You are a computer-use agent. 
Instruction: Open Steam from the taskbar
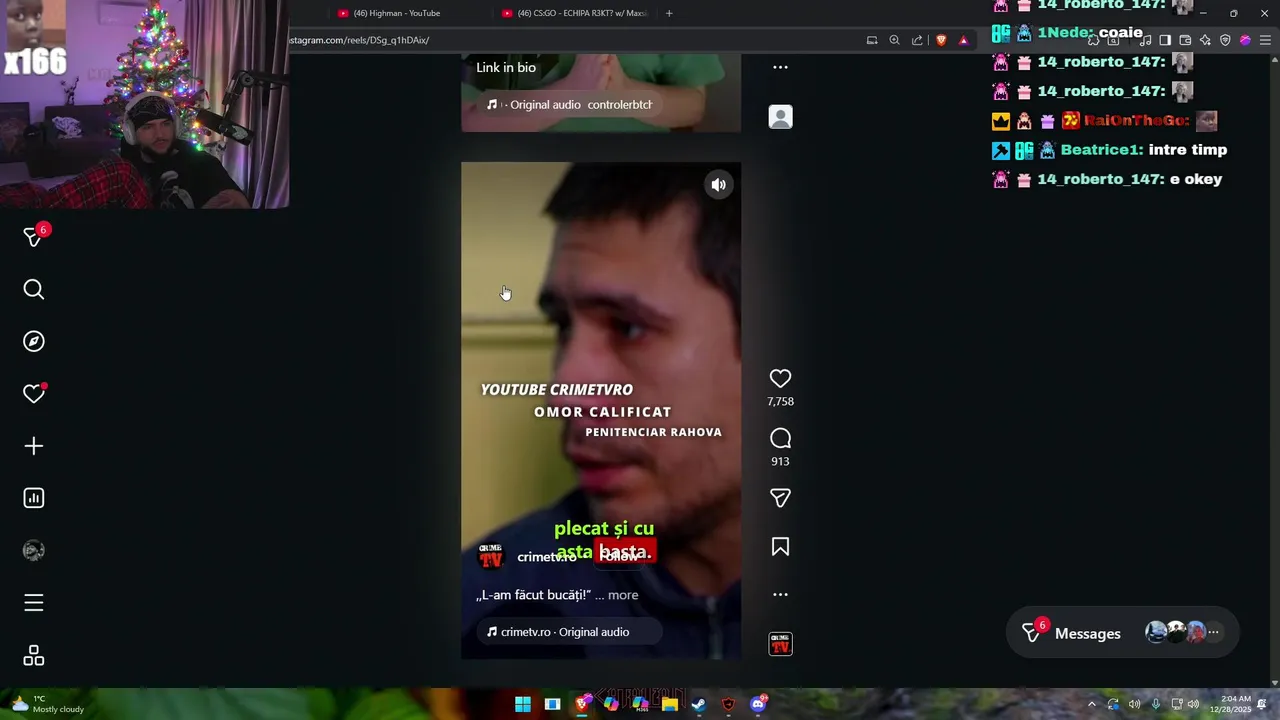pyautogui.click(x=699, y=704)
